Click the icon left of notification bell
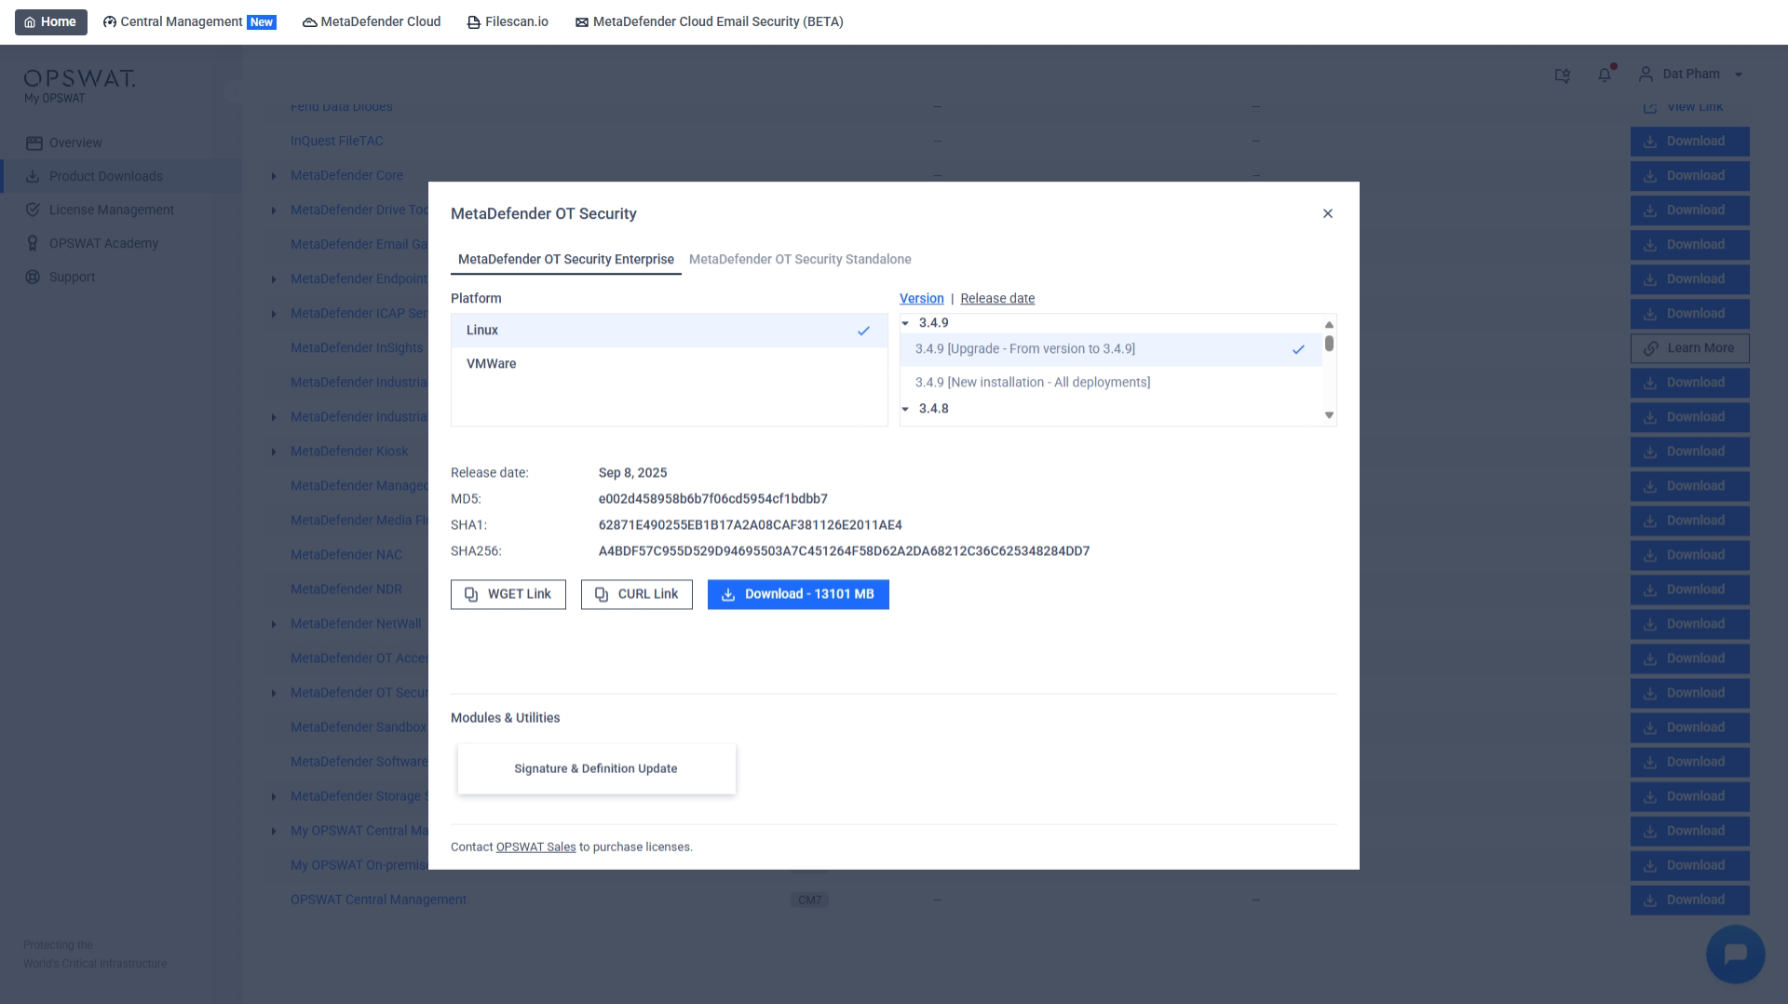1788x1004 pixels. 1562,75
